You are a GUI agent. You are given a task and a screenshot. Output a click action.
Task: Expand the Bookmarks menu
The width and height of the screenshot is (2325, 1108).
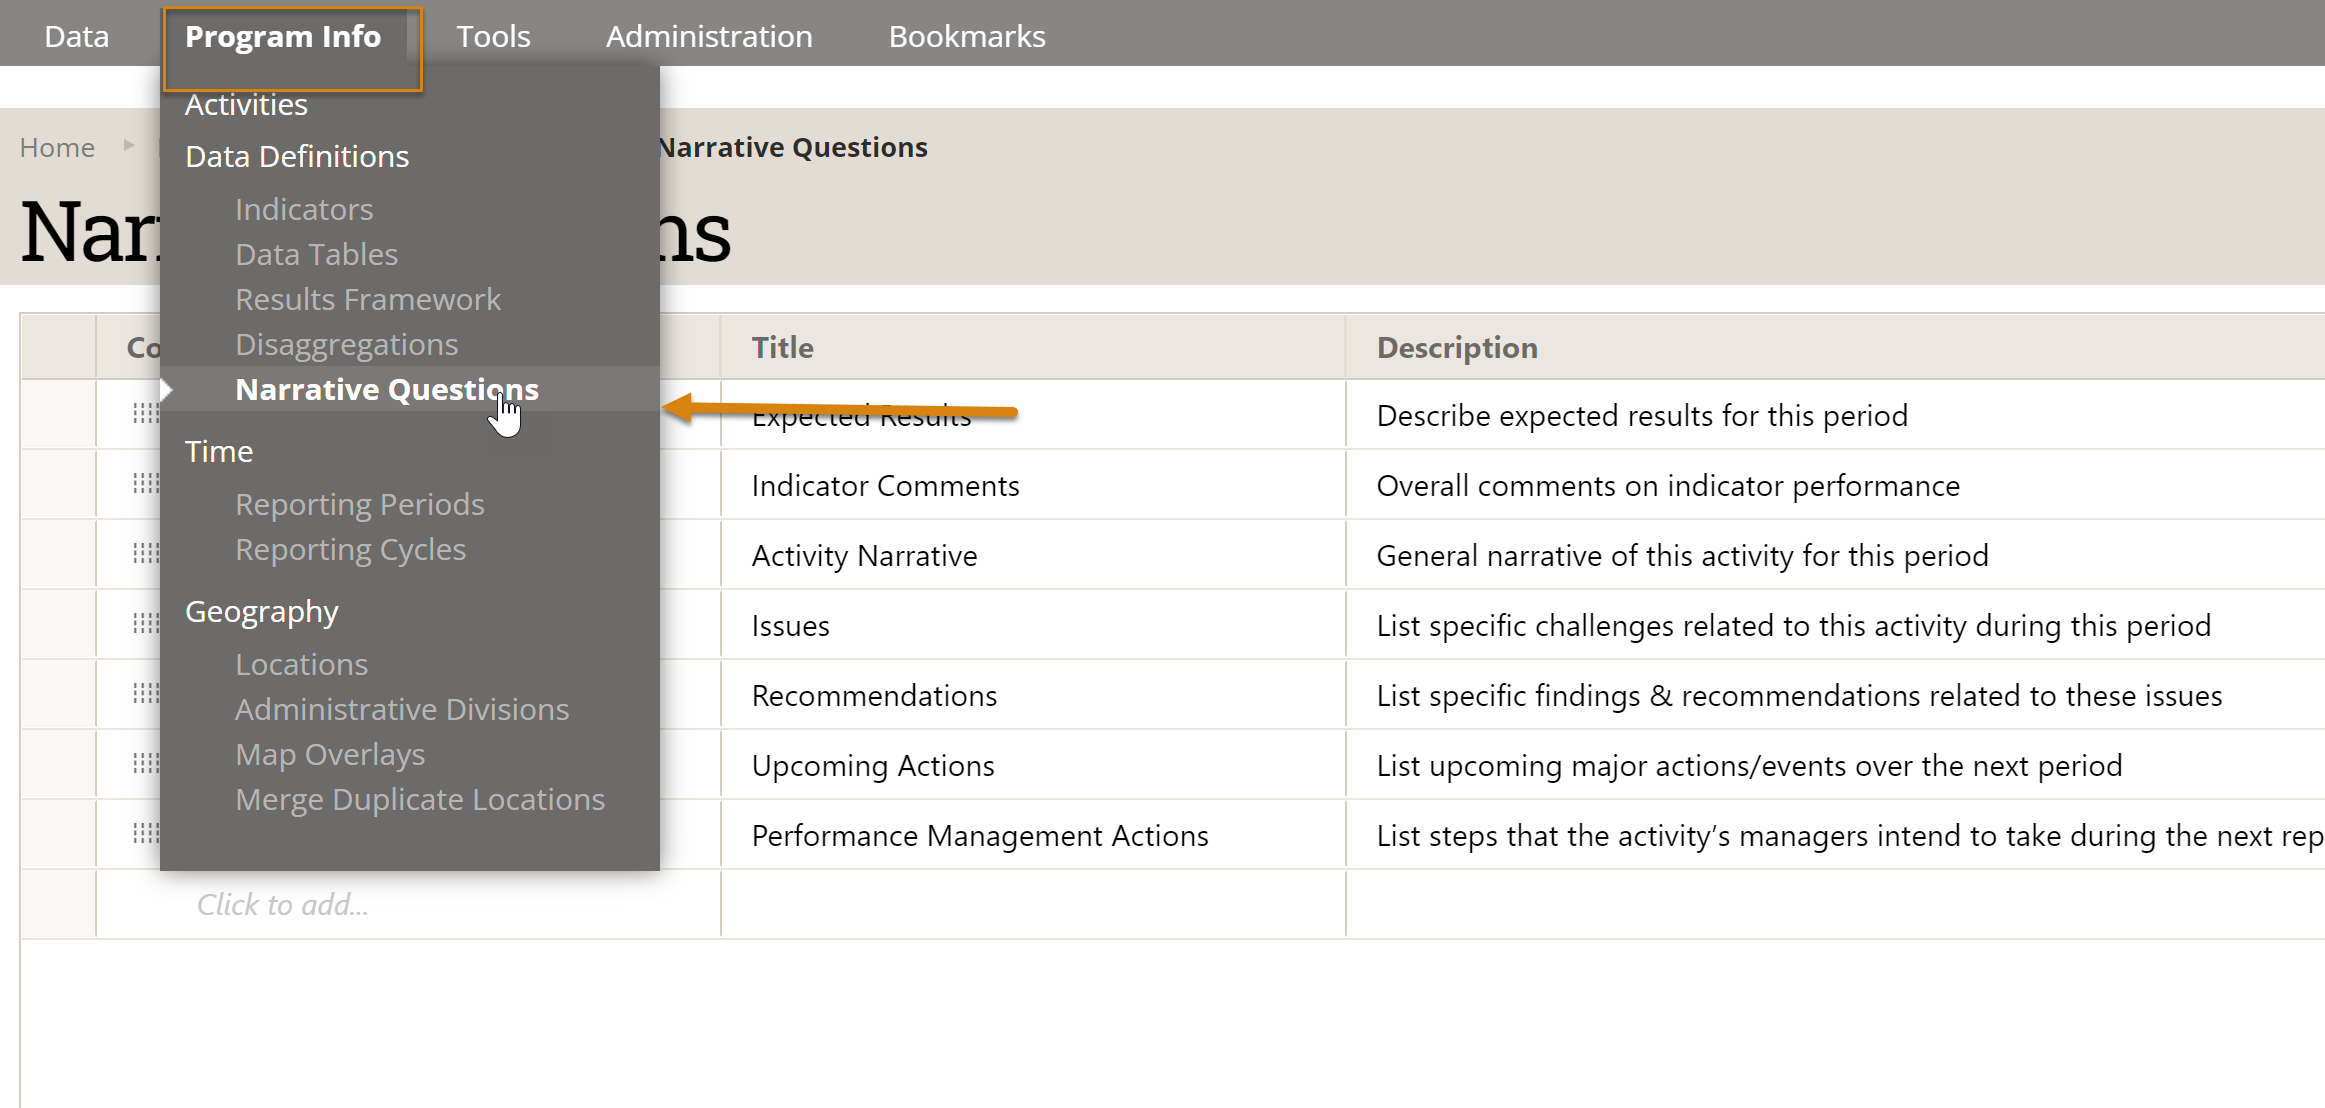pos(966,37)
